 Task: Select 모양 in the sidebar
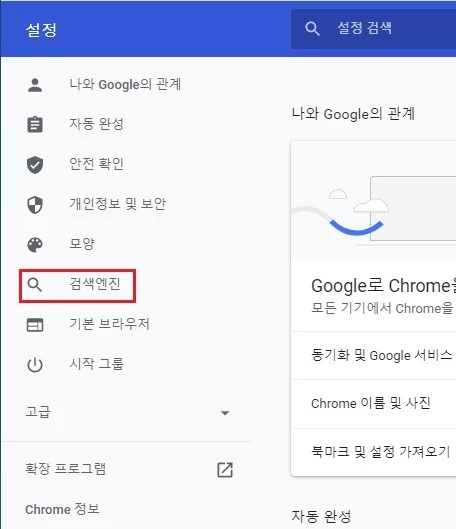pyautogui.click(x=82, y=244)
